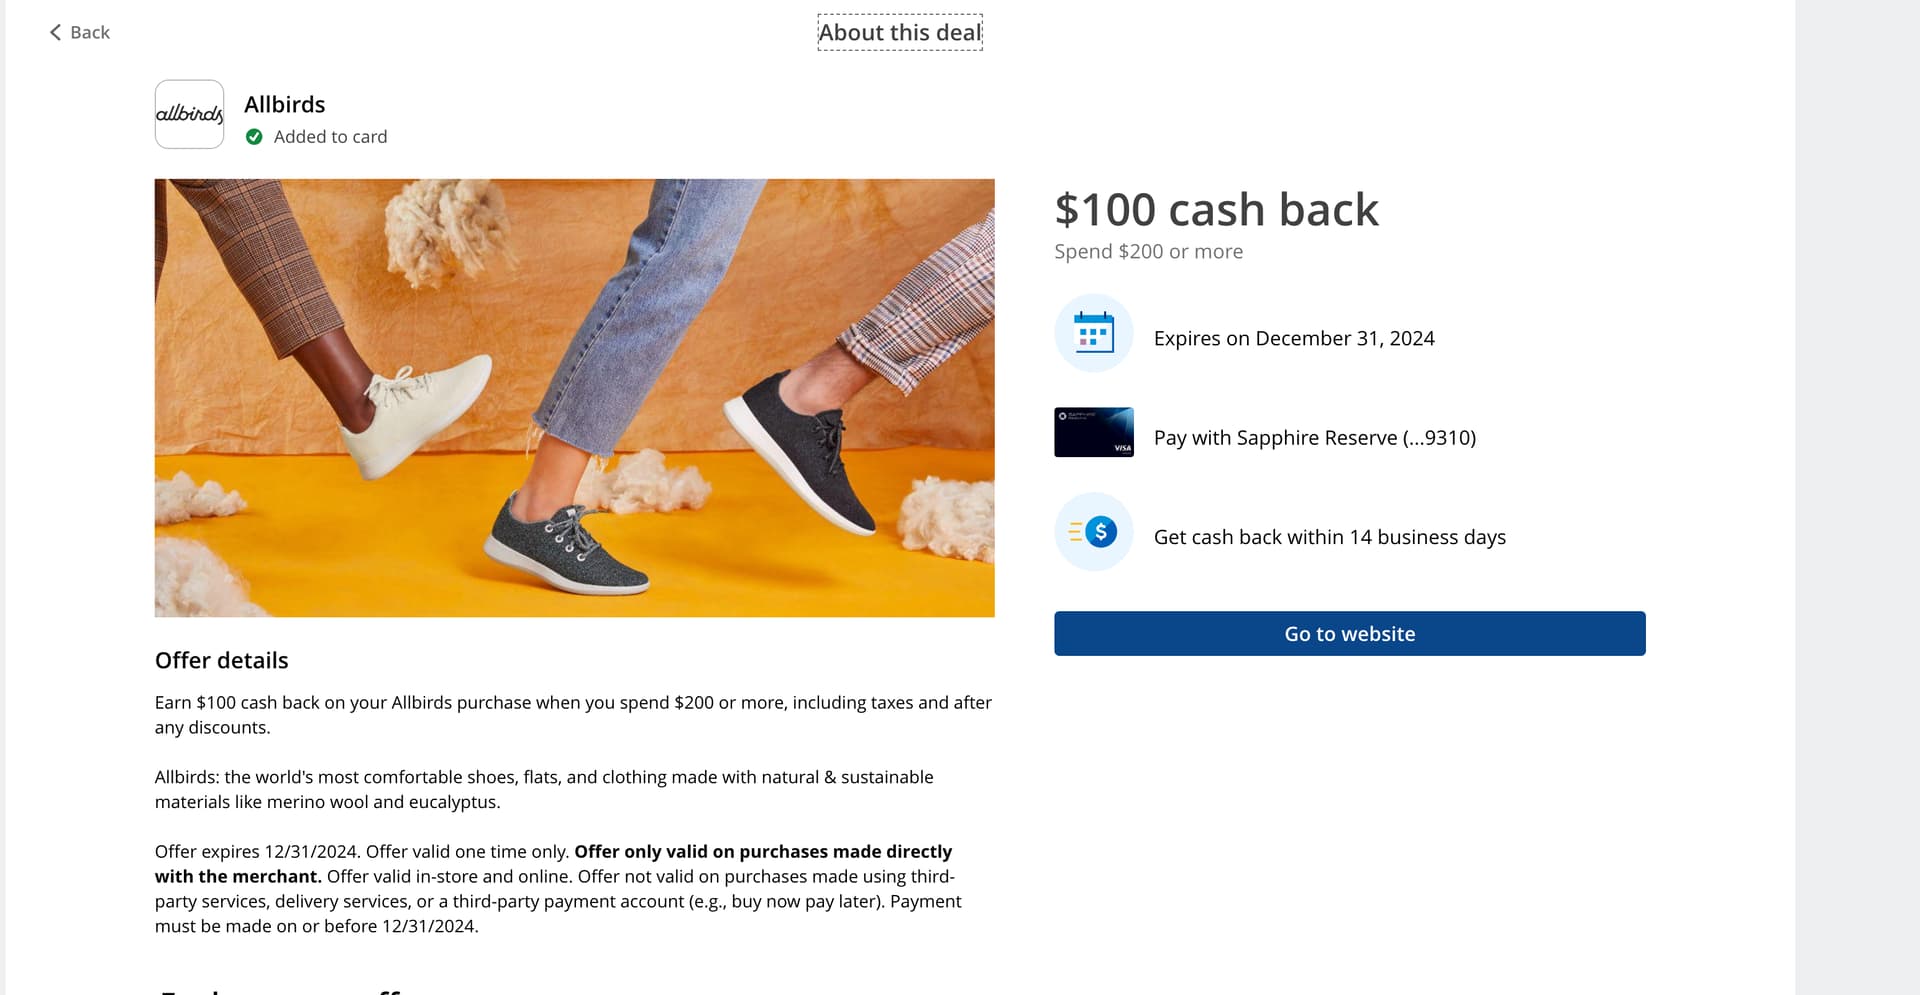Click the Added to card status text
Viewport: 1920px width, 995px height.
pos(330,137)
